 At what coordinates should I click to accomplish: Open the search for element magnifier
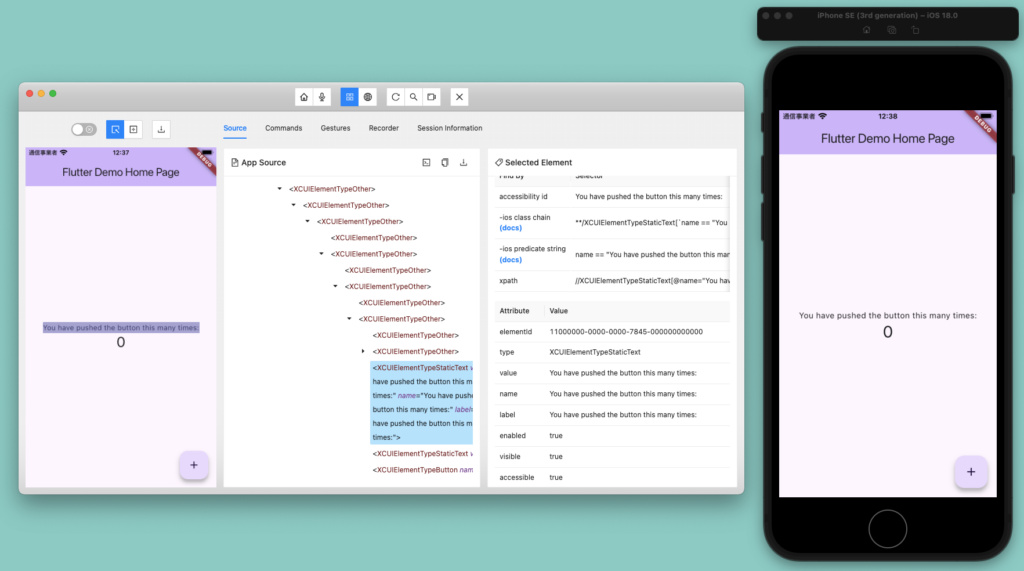[413, 97]
